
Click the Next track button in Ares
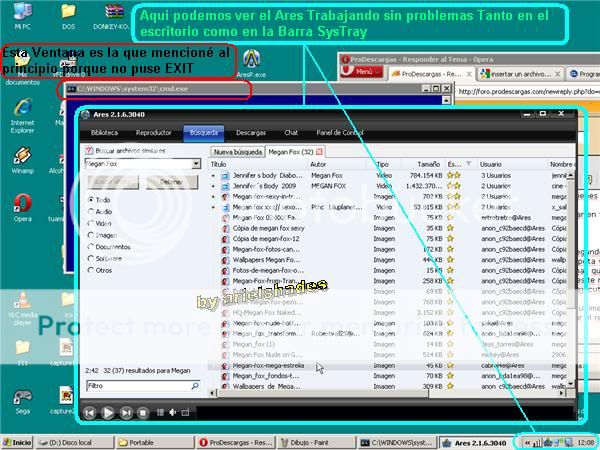(128, 412)
